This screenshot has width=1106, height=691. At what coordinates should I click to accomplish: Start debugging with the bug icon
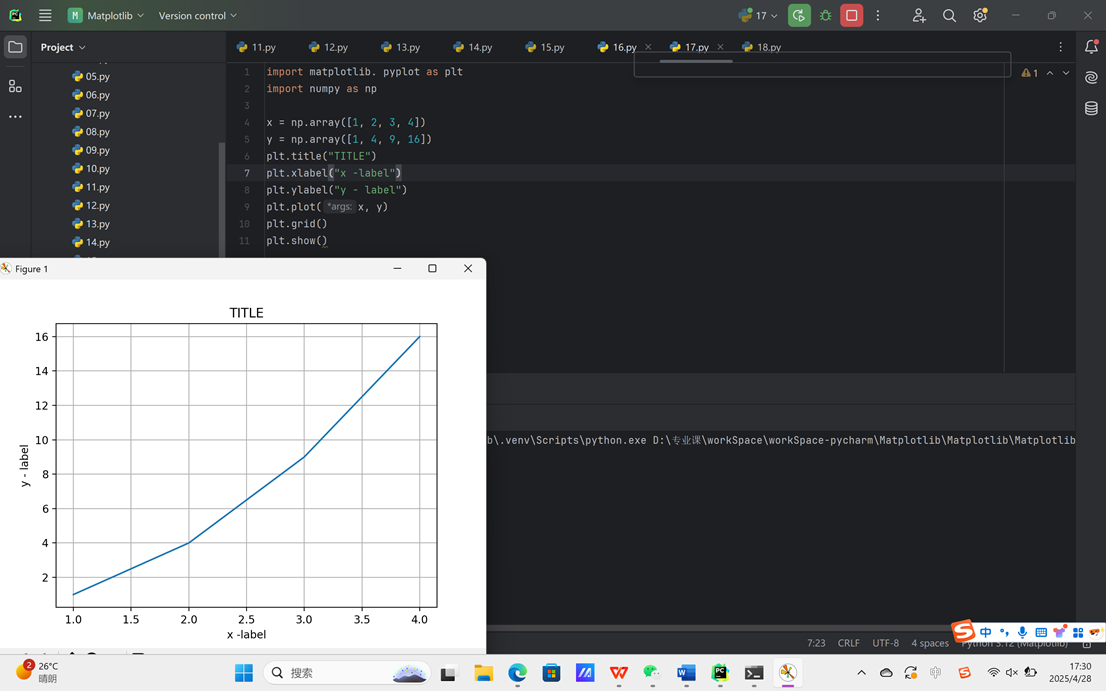tap(825, 16)
